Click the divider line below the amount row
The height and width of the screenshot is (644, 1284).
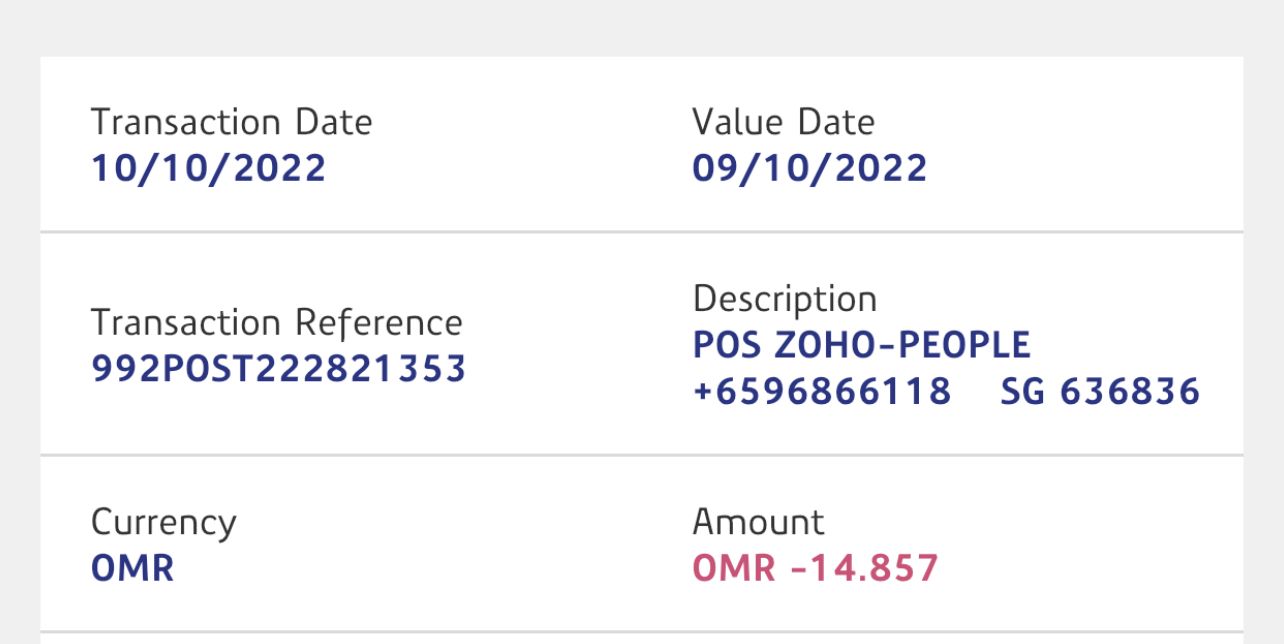pos(641,631)
